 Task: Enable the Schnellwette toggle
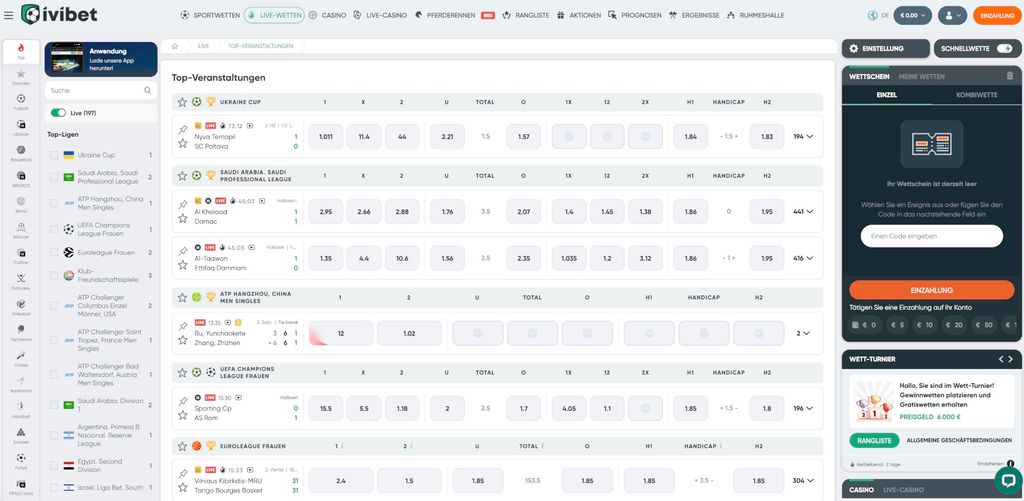(1004, 48)
